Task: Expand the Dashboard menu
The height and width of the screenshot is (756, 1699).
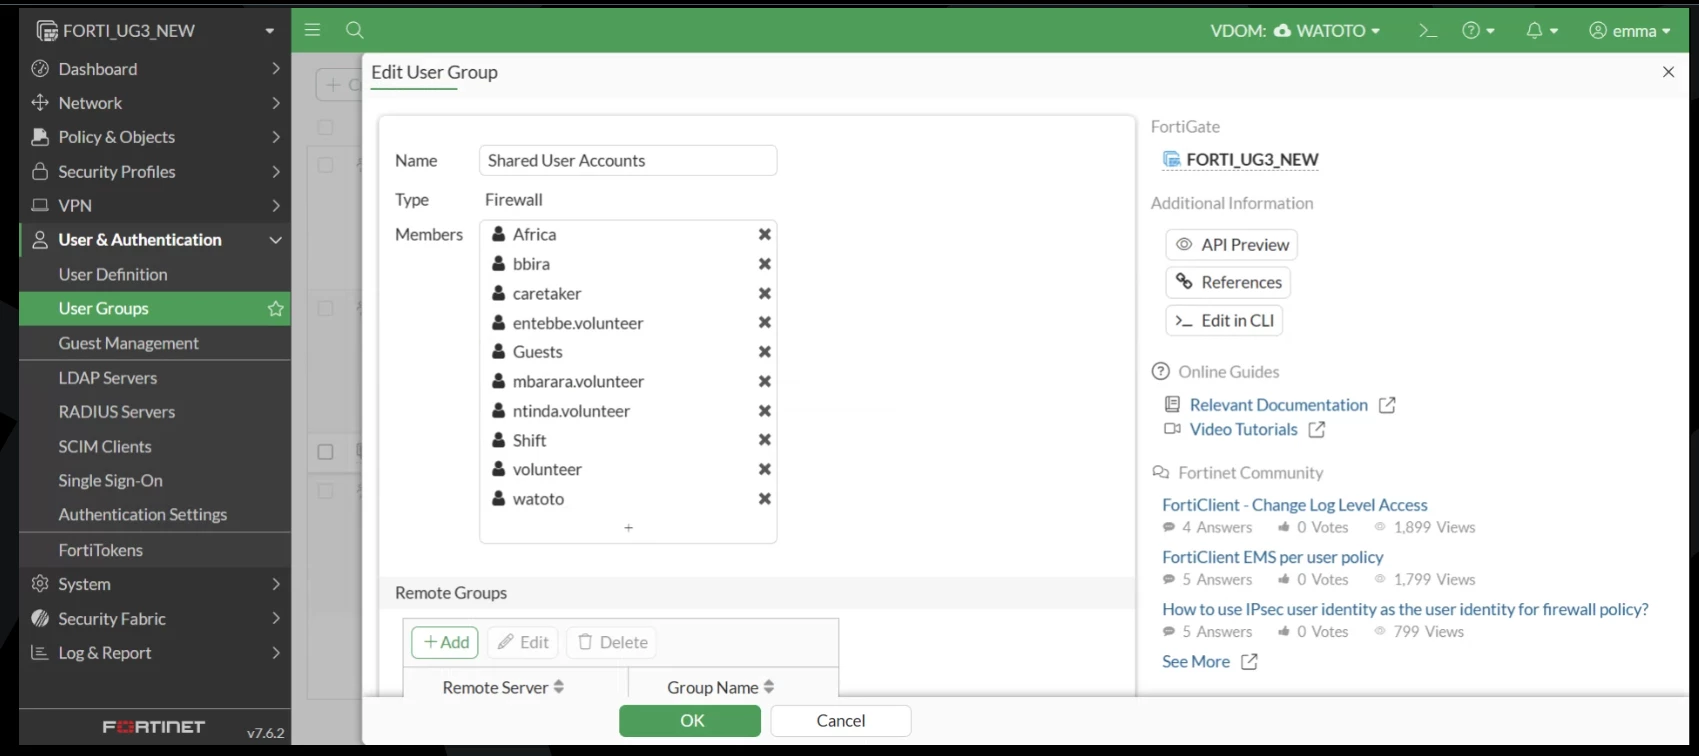Action: click(155, 69)
